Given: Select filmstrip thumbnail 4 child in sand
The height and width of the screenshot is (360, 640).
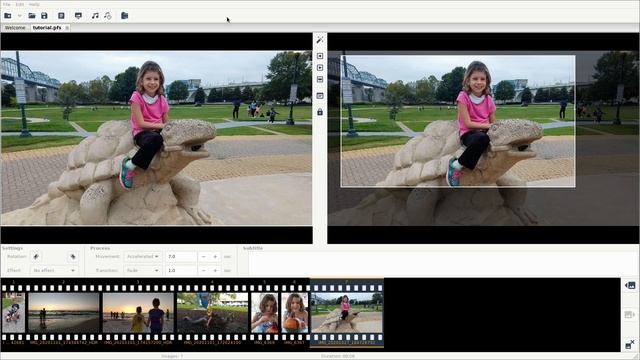Looking at the screenshot, I should tap(212, 312).
